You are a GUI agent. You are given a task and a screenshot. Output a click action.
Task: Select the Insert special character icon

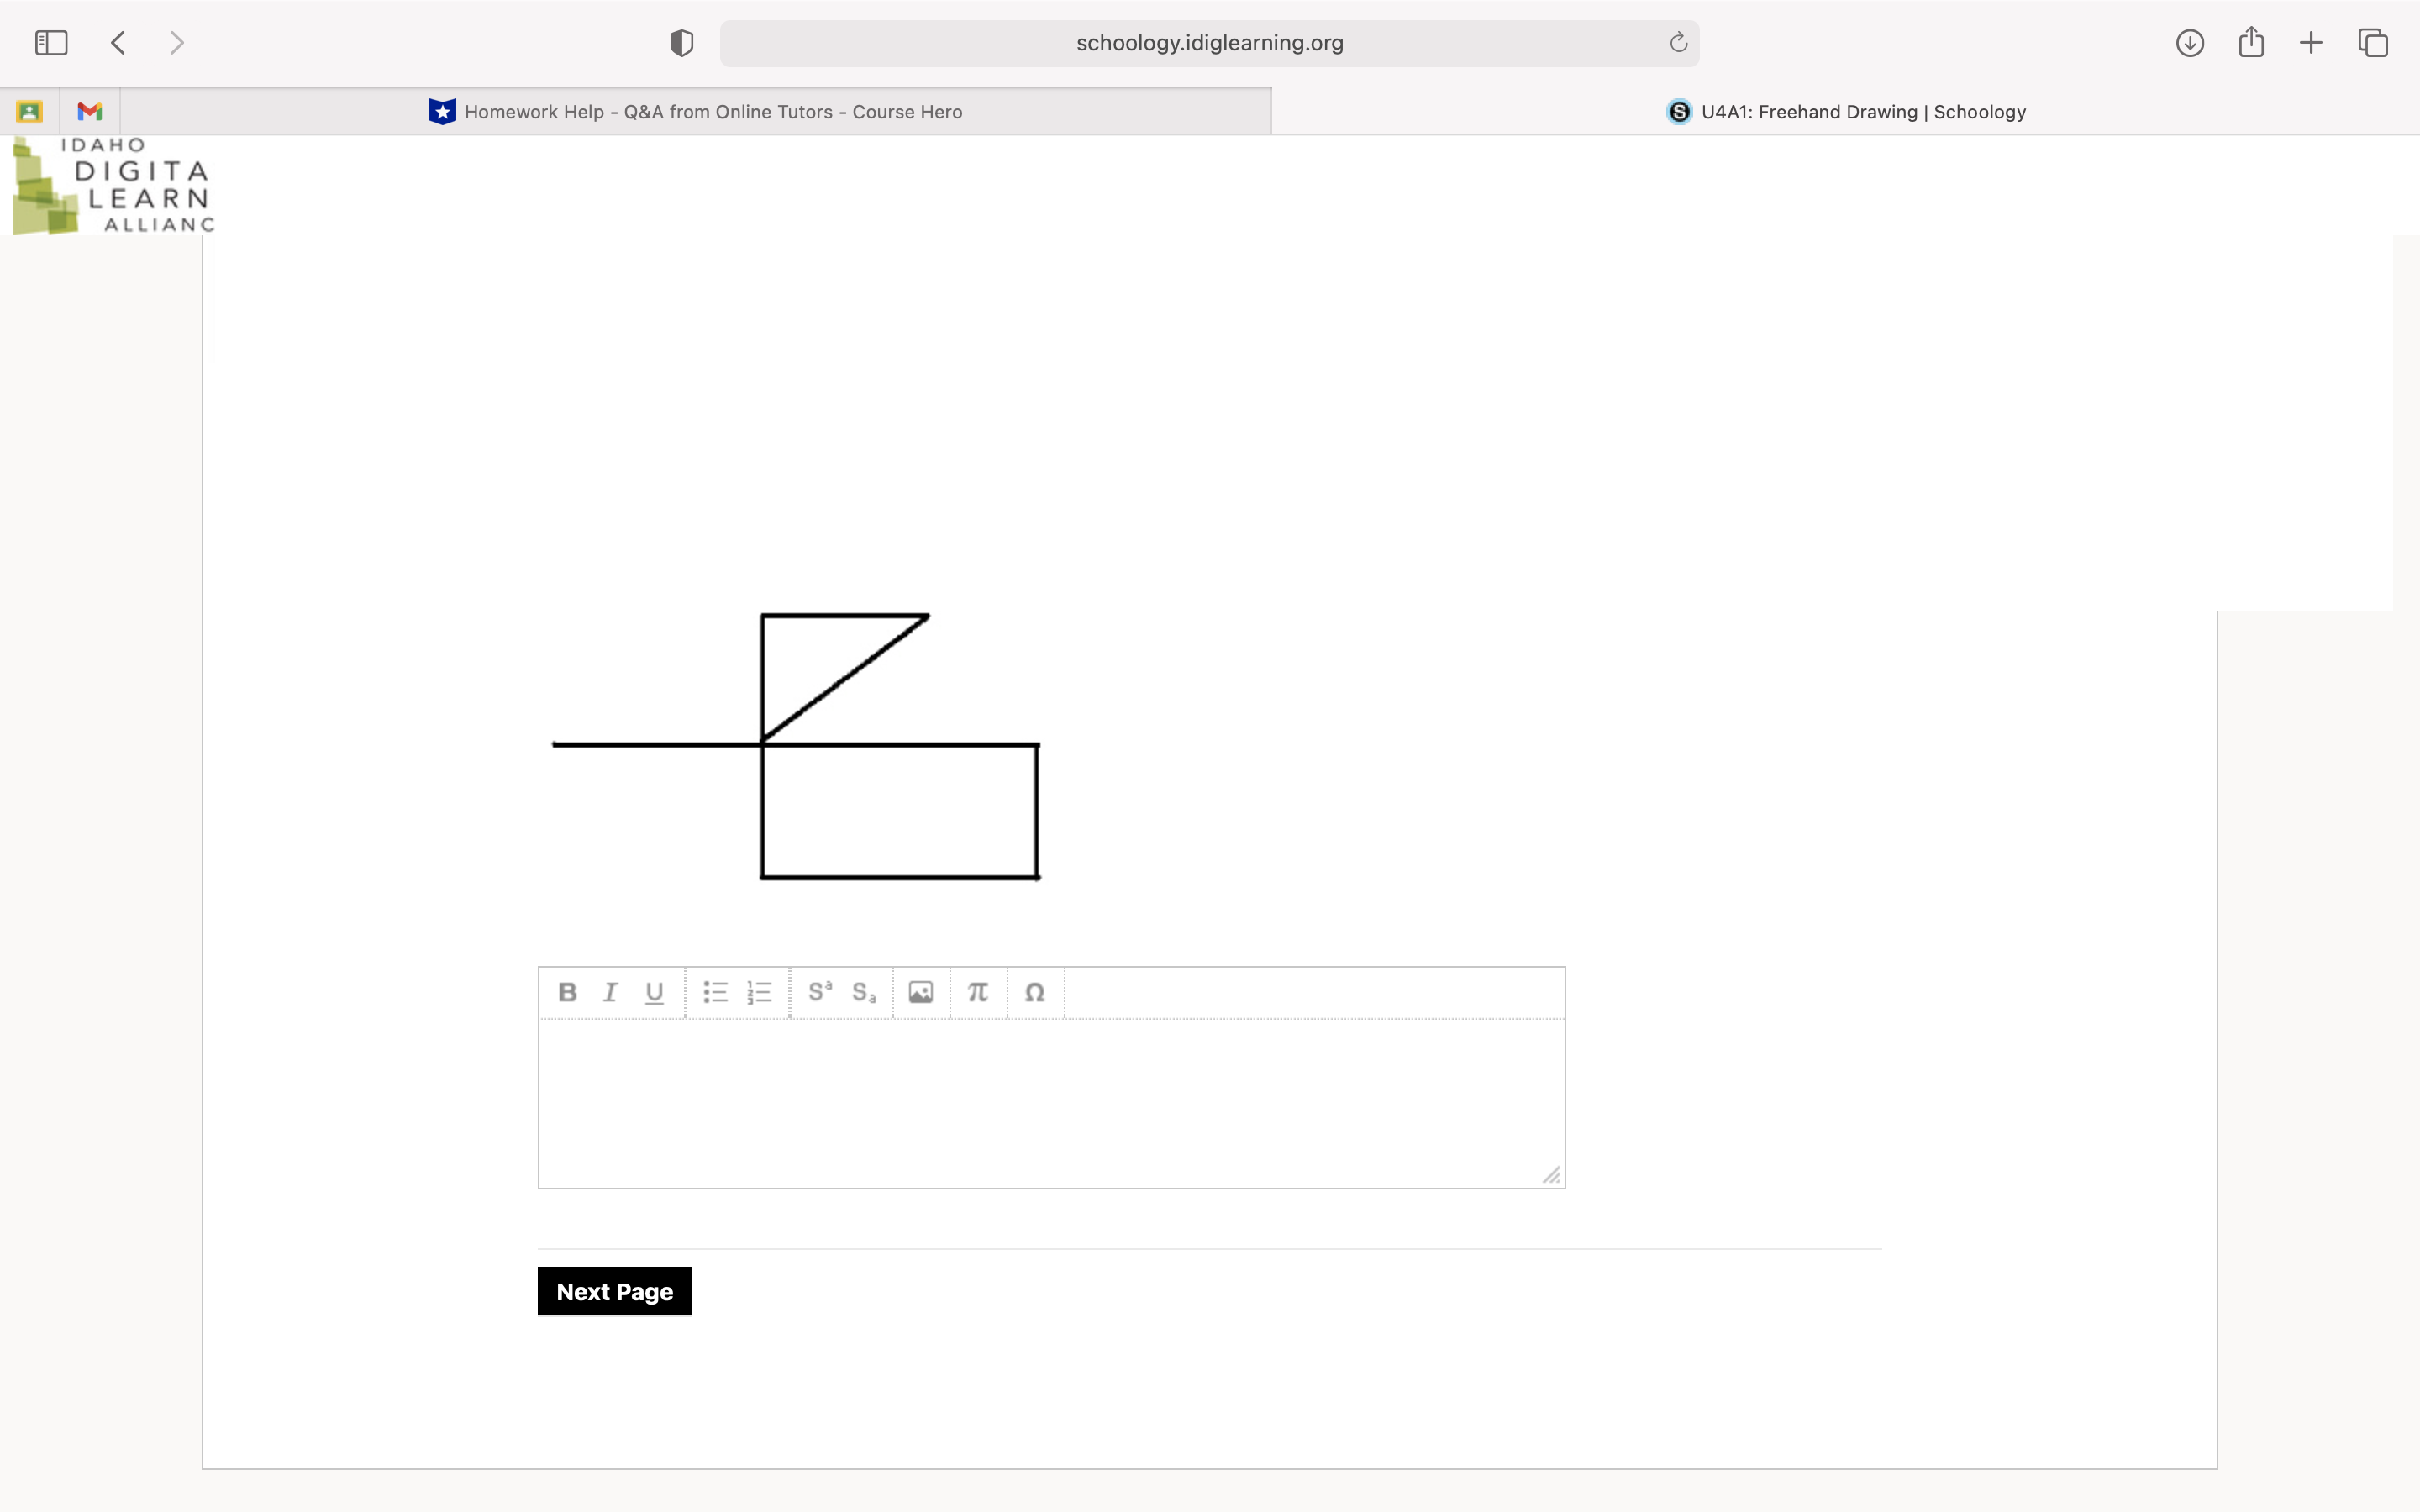(x=1034, y=993)
